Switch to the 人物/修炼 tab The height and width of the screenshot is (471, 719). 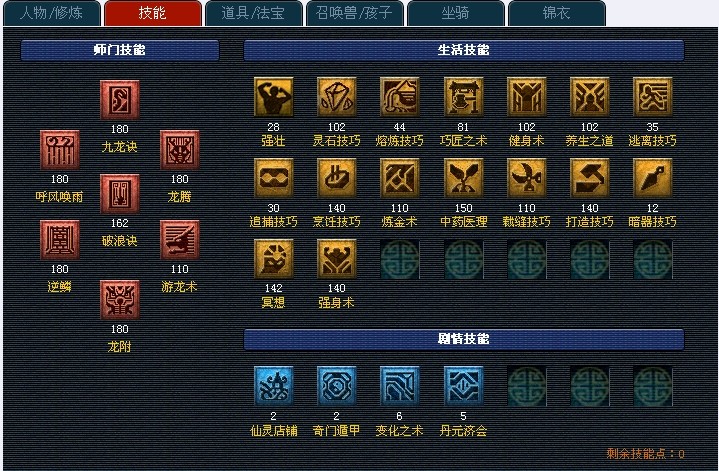tap(51, 13)
